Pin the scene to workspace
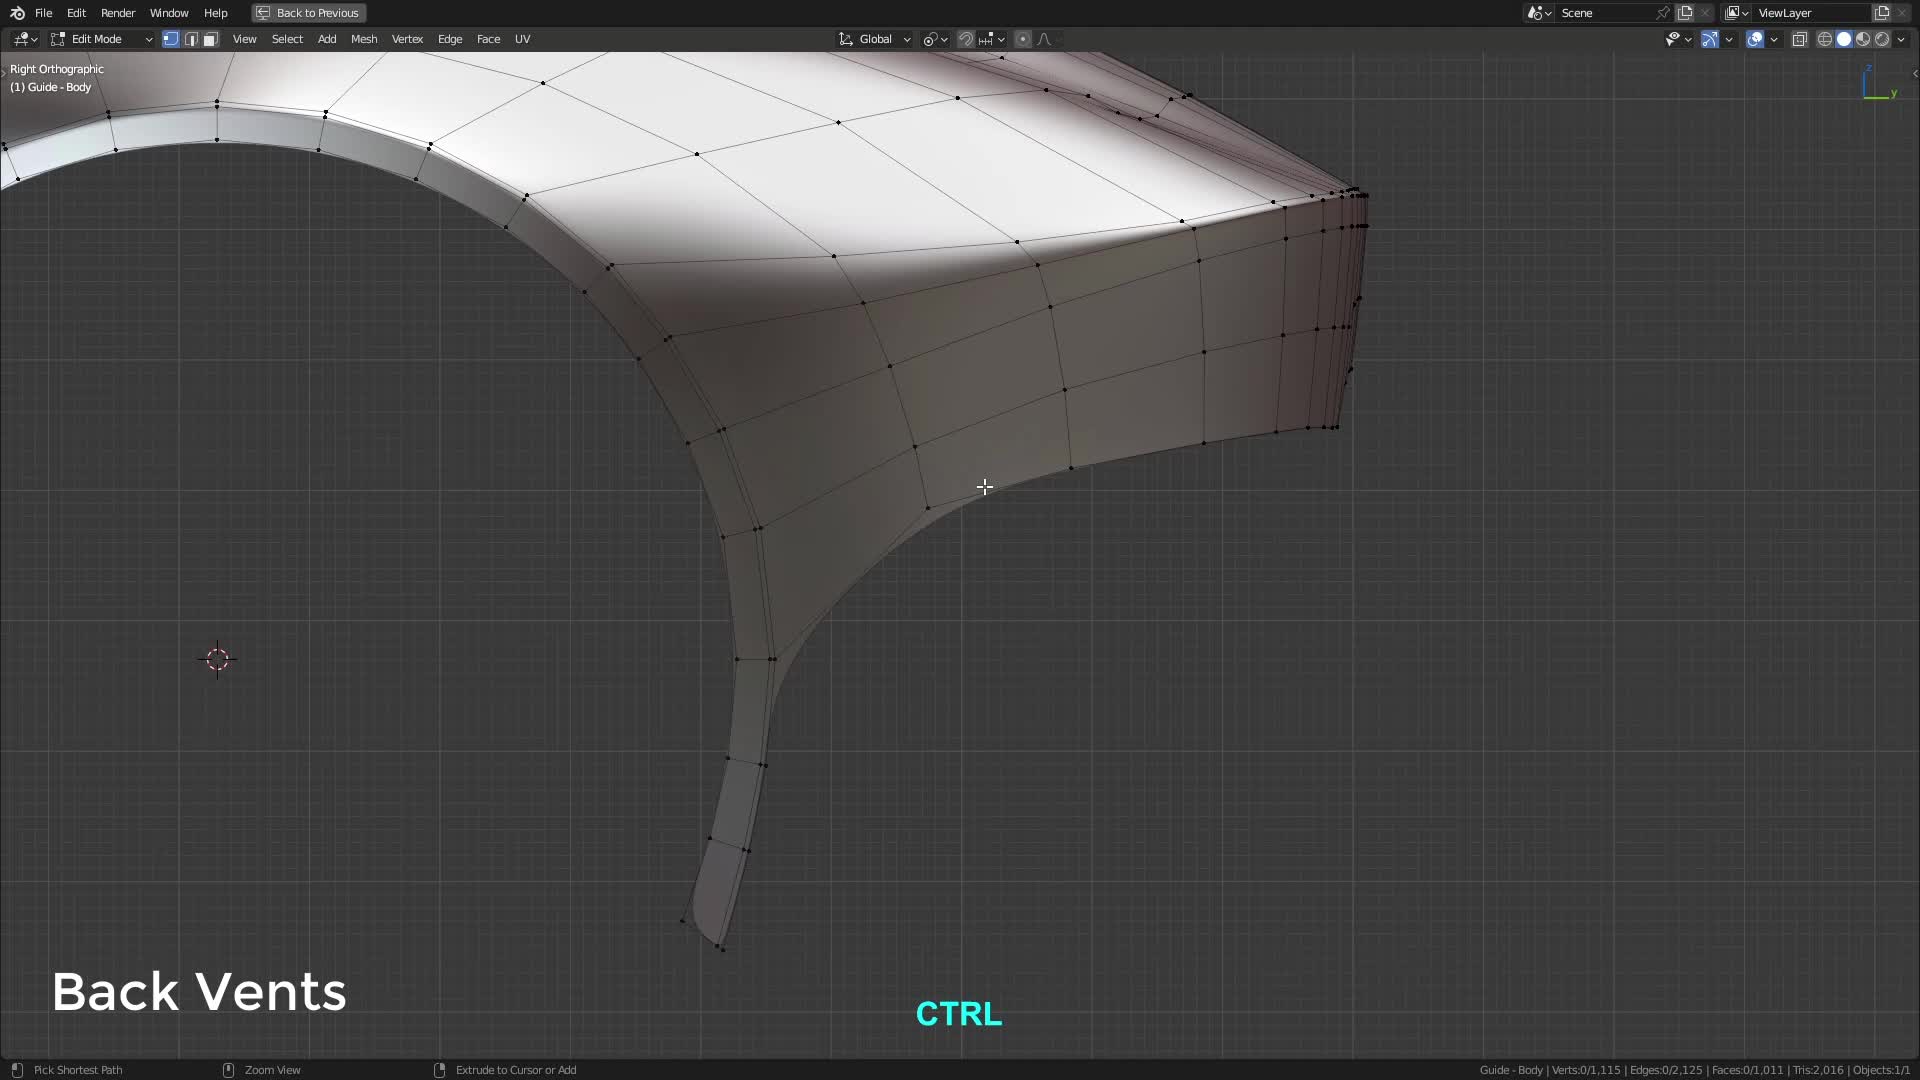Viewport: 1920px width, 1080px height. click(x=1663, y=13)
